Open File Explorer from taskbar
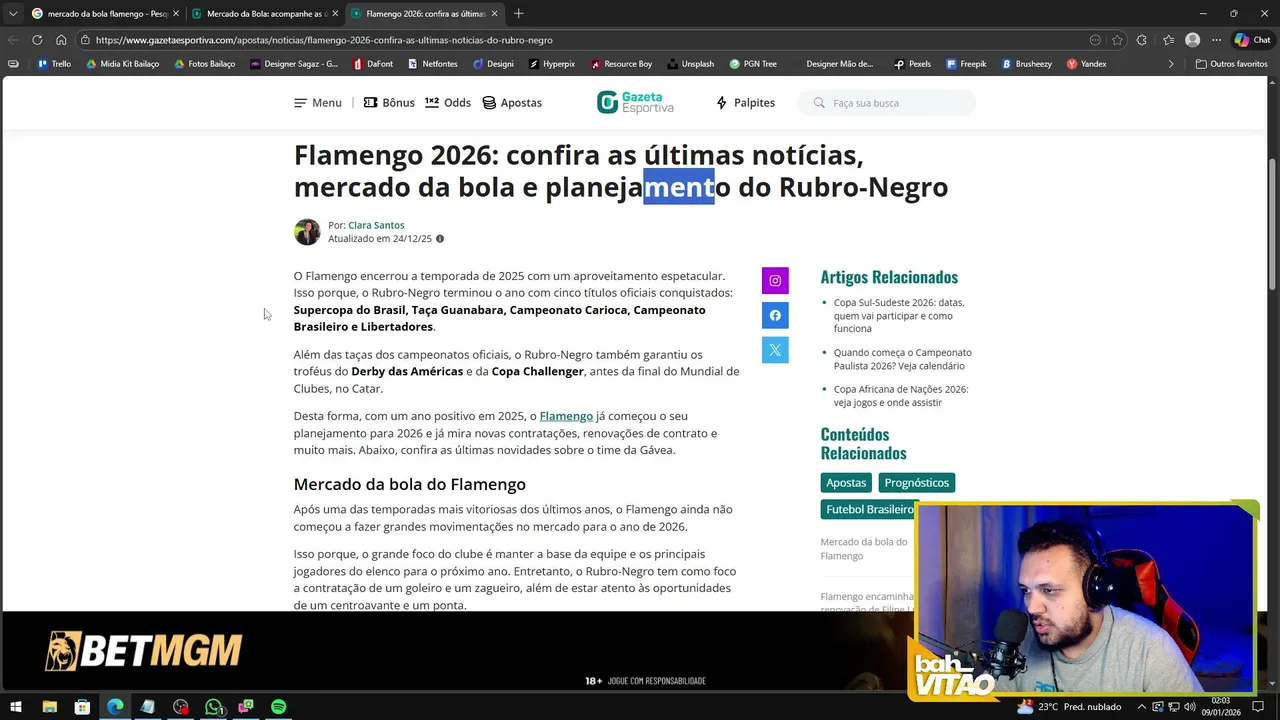Viewport: 1280px width, 720px height. pos(49,707)
